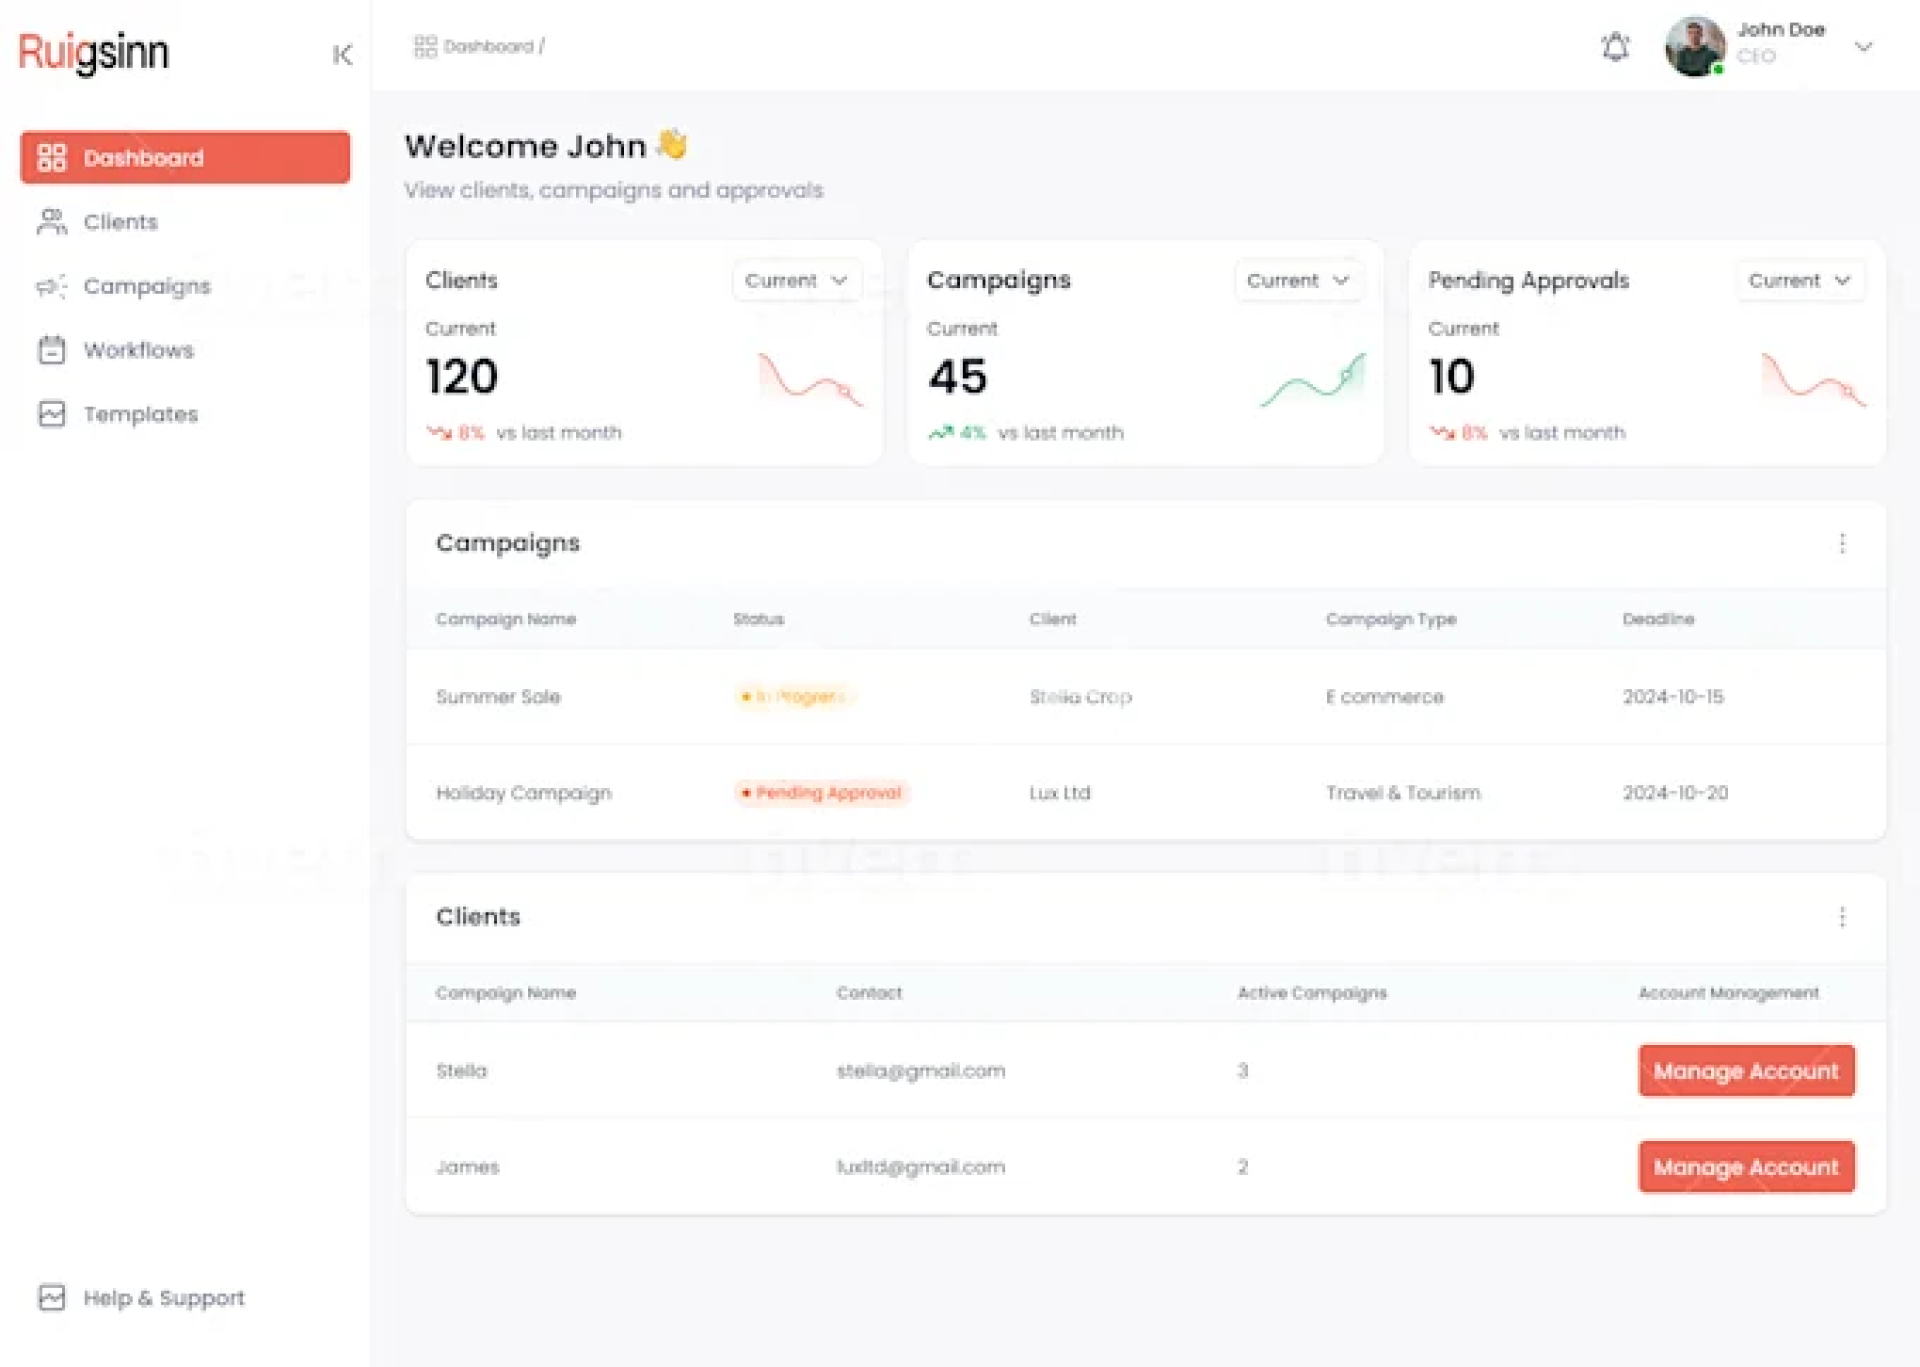The width and height of the screenshot is (1920, 1367).
Task: Collapse the sidebar with the arrow icon
Action: pos(342,54)
